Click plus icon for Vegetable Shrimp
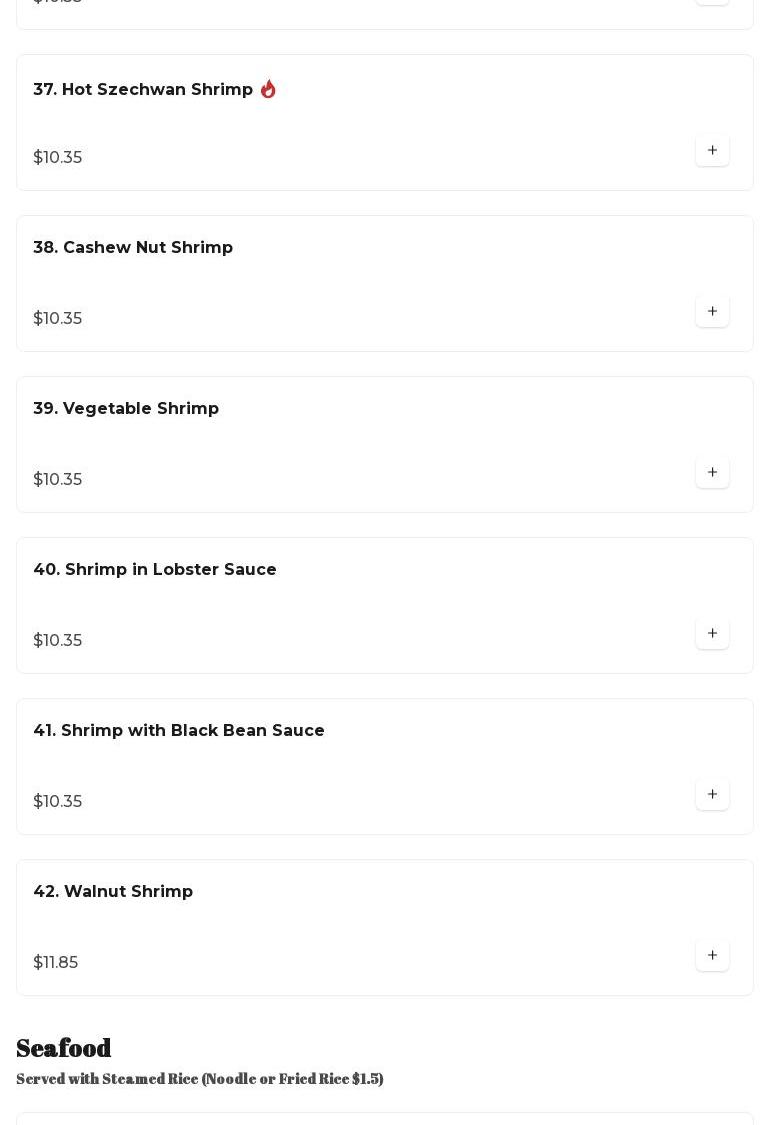770x1125 pixels. tap(712, 472)
